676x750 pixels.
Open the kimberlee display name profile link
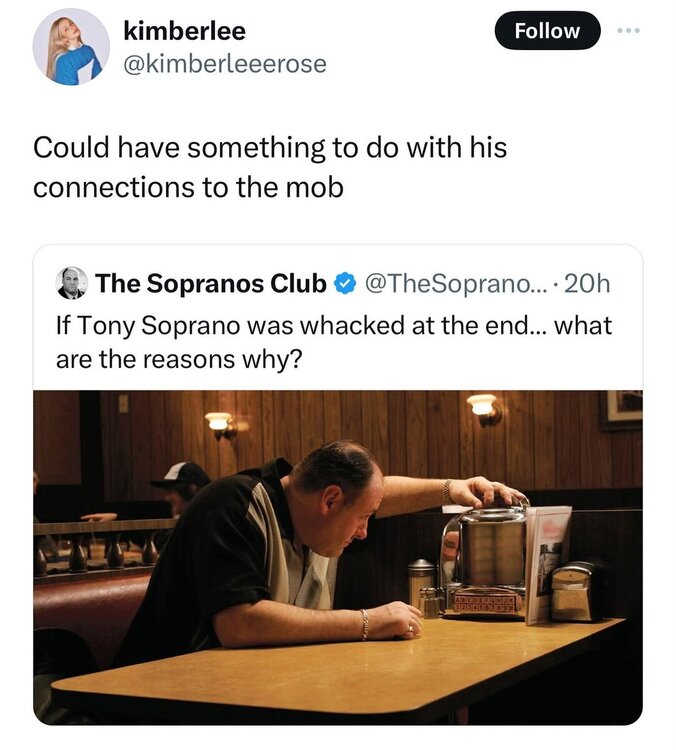tap(183, 31)
